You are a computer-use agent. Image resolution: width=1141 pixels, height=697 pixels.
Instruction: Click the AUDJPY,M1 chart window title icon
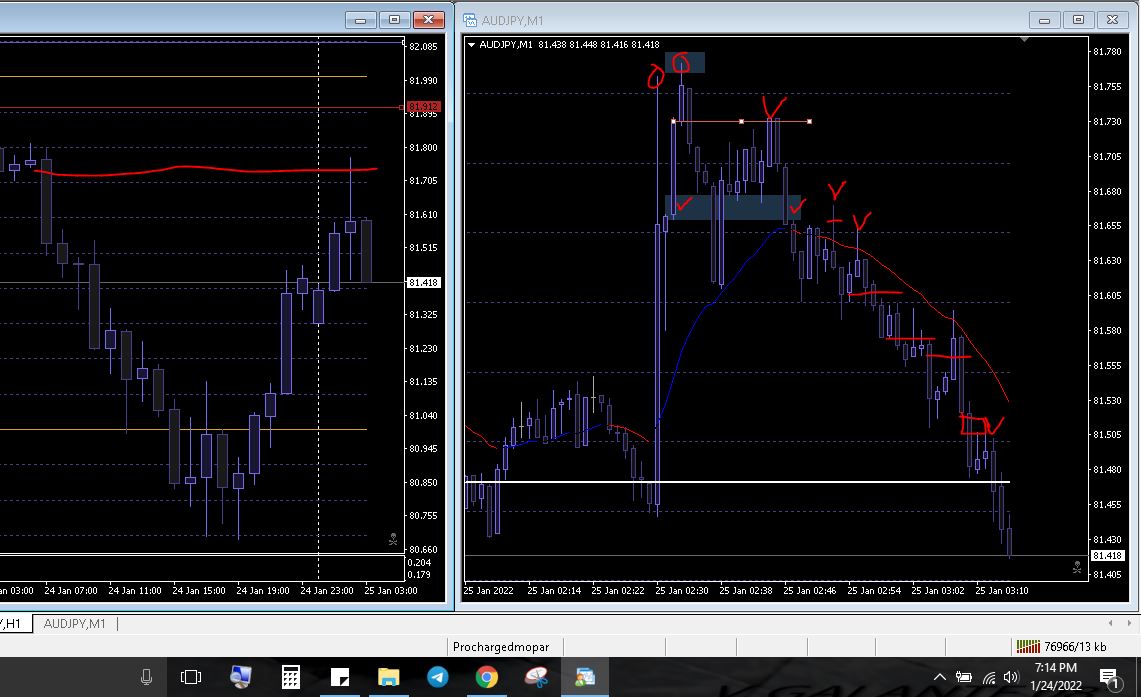click(x=470, y=20)
